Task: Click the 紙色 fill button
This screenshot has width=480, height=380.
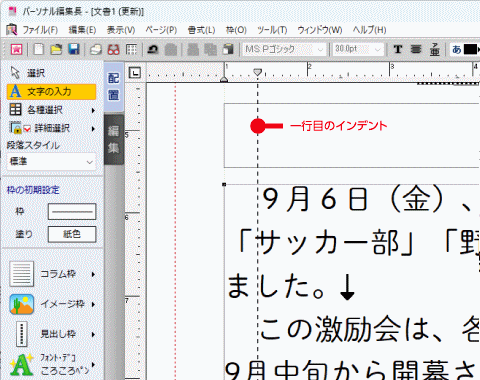Action: click(x=72, y=234)
